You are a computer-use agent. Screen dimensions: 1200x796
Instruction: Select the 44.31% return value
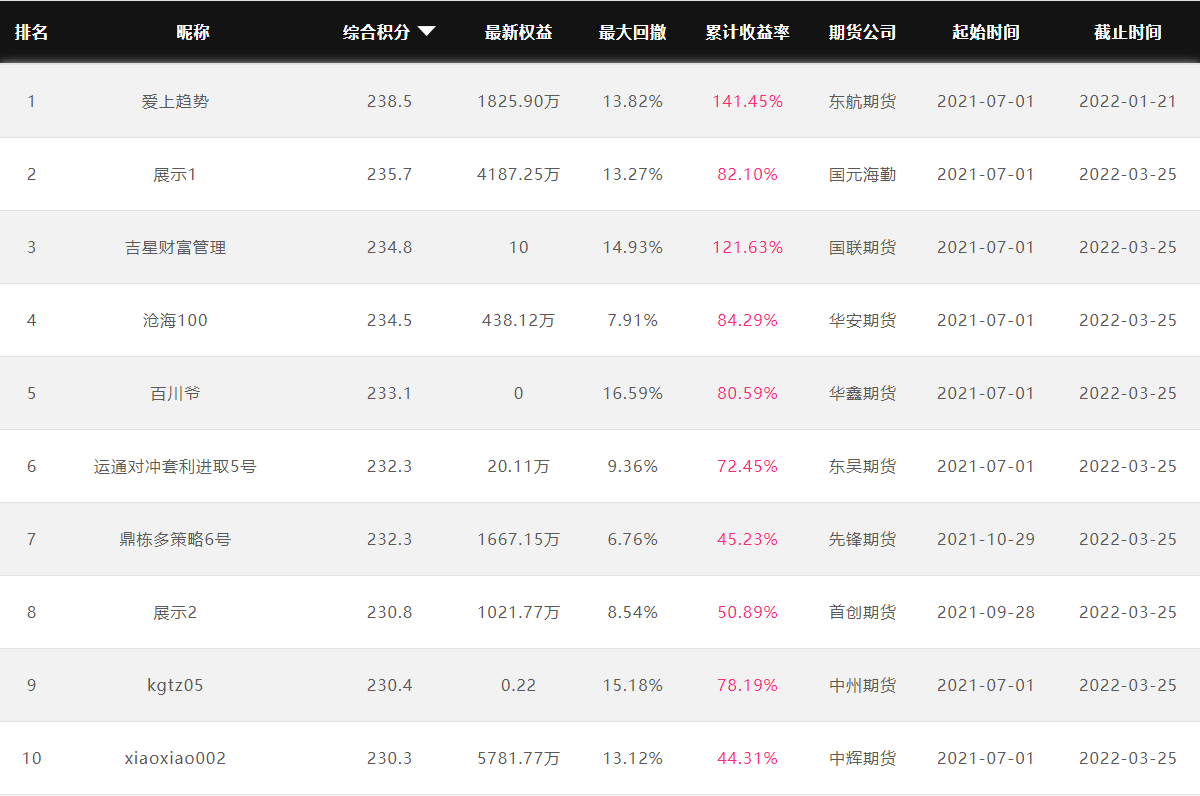(x=747, y=758)
